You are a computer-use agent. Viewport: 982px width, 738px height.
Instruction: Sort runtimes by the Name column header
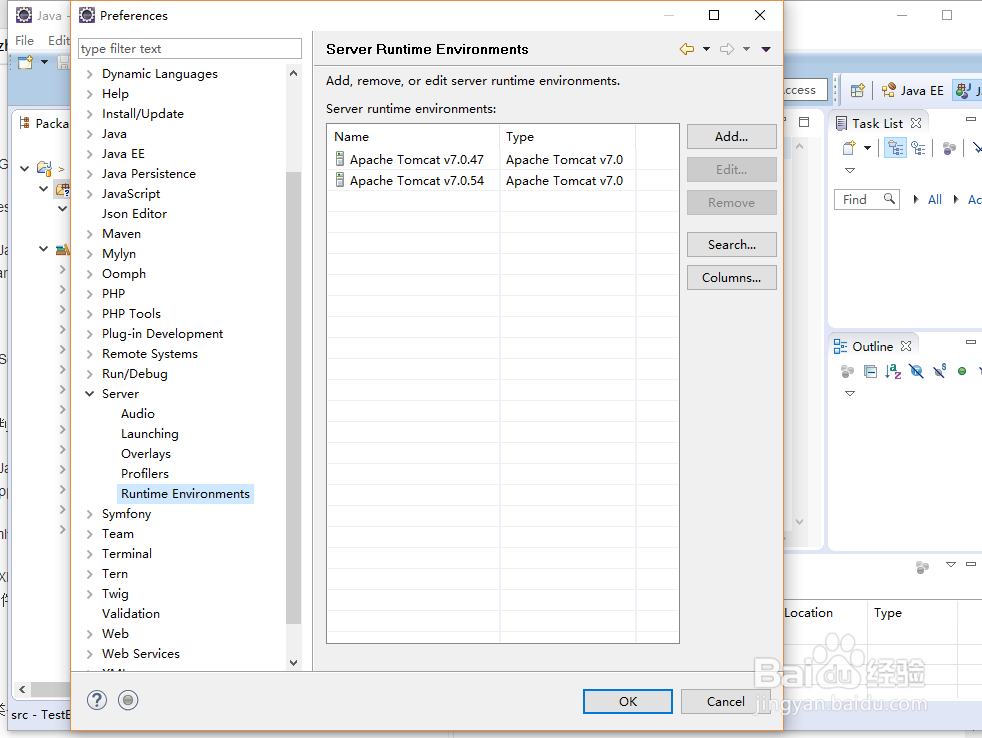point(413,137)
